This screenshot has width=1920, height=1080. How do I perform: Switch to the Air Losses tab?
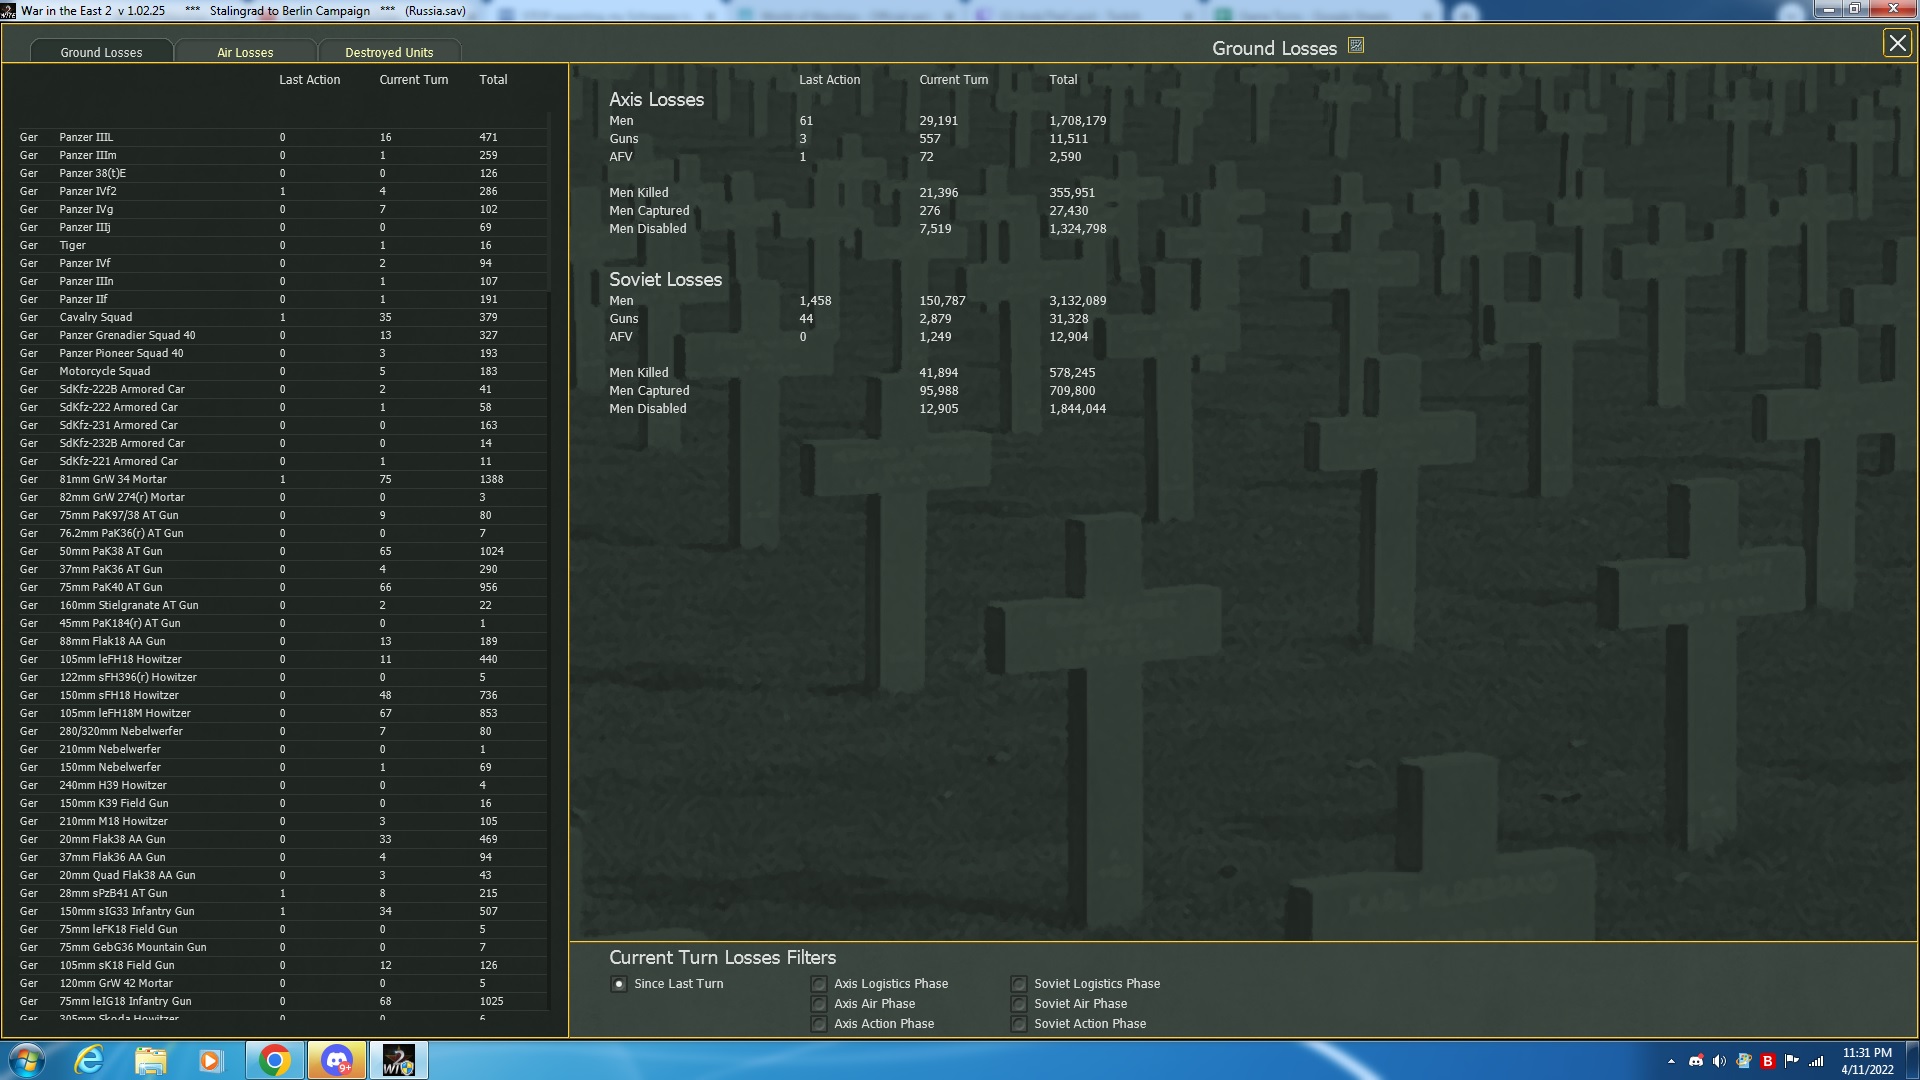point(245,52)
